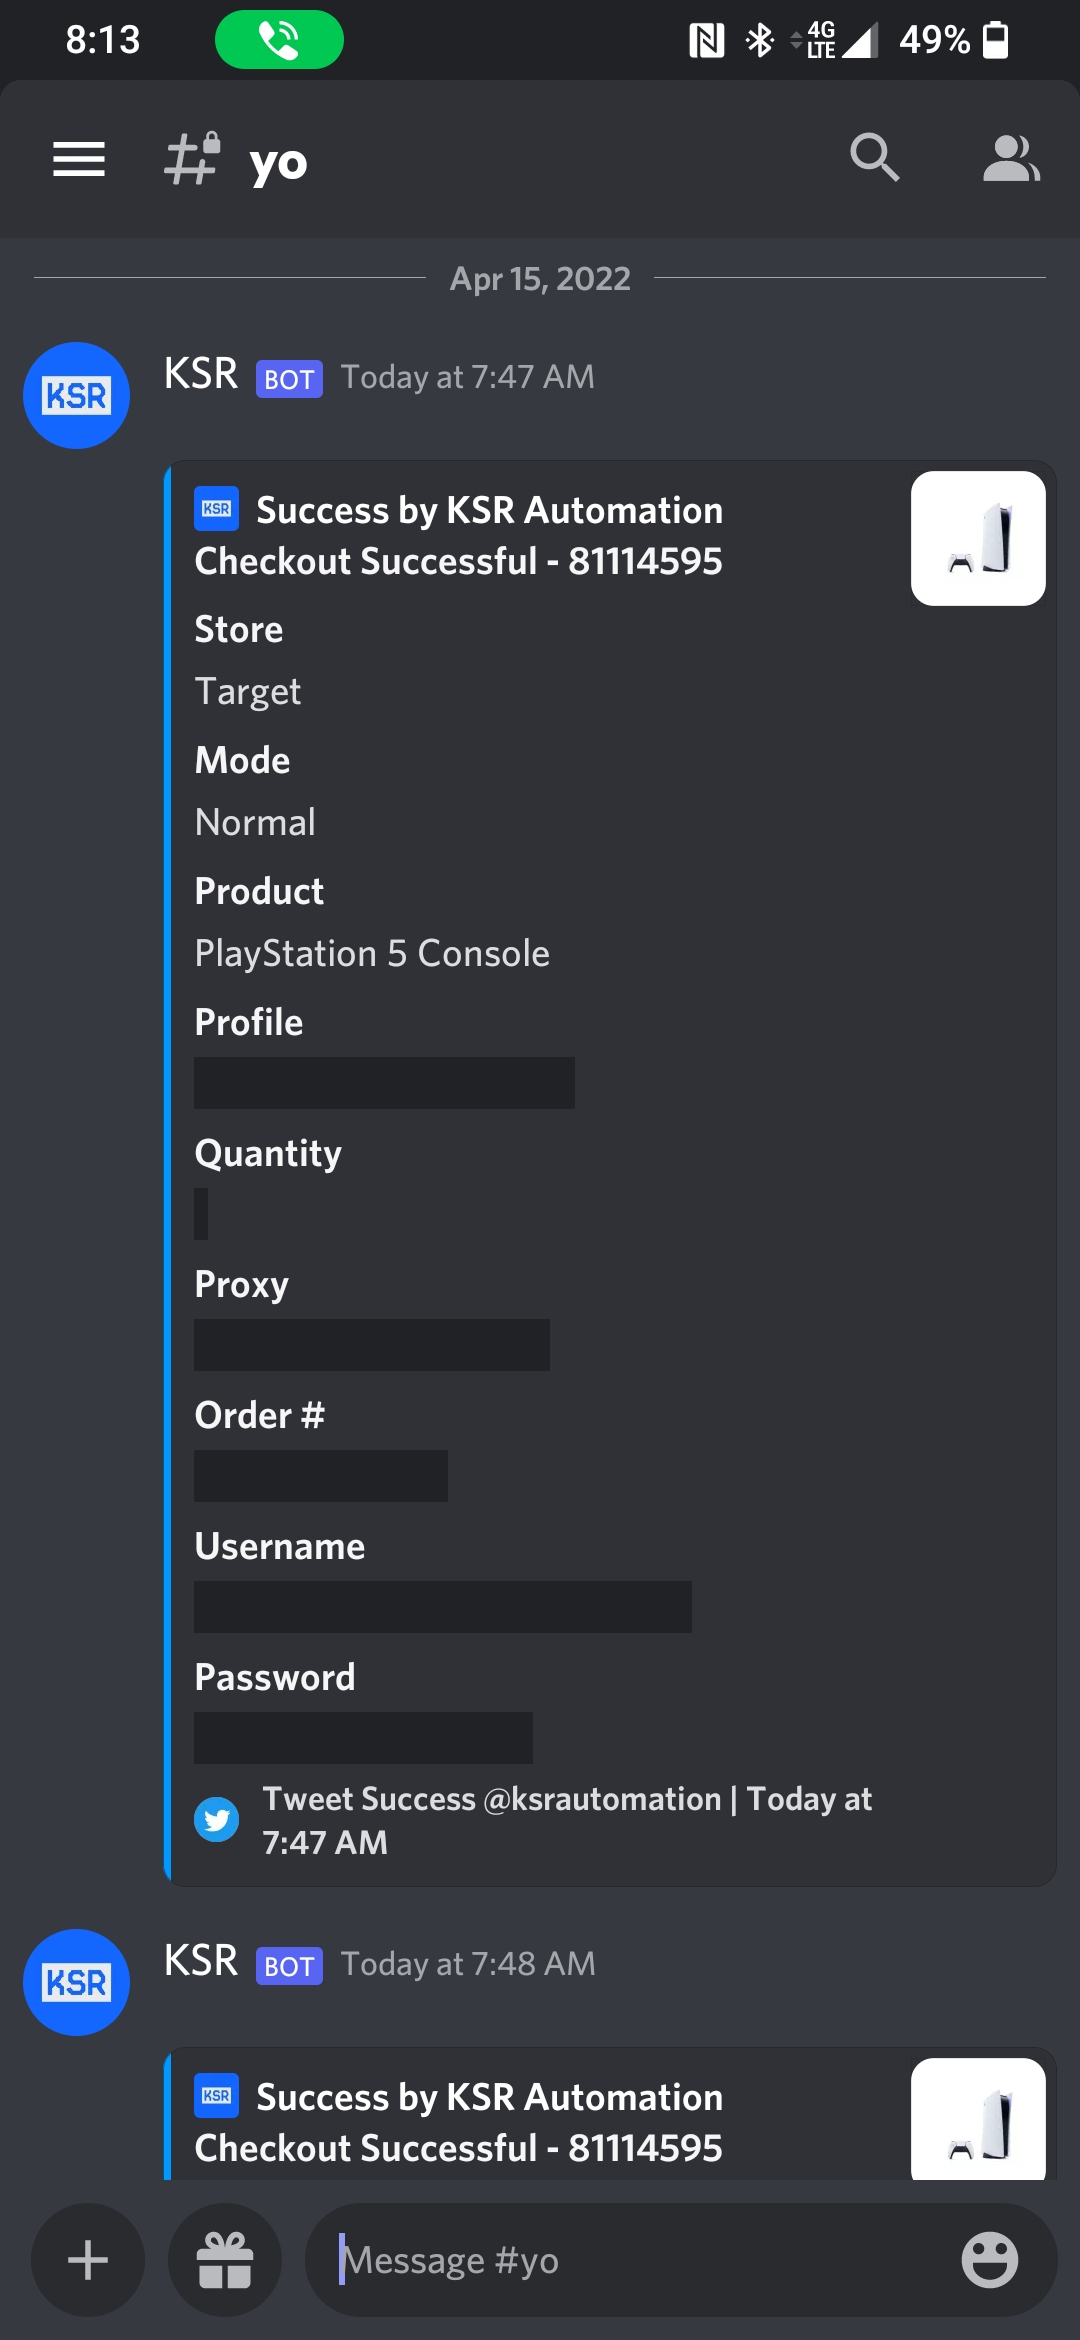Open the first PlayStation 5 thumbnail
1080x2340 pixels.
[978, 539]
